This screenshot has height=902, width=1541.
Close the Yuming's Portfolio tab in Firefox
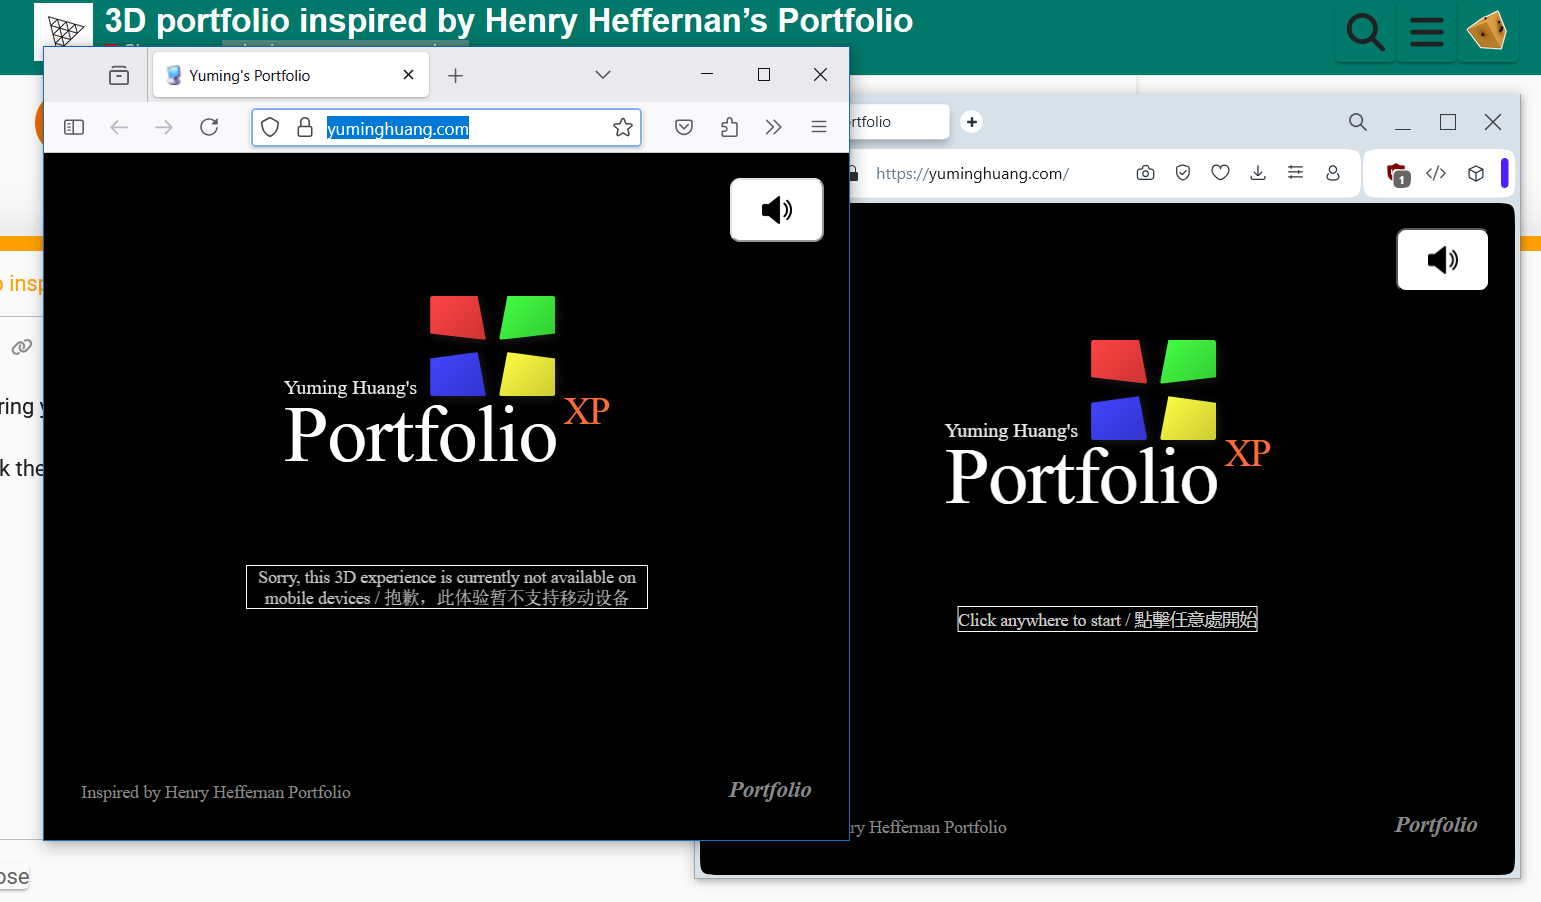point(408,75)
